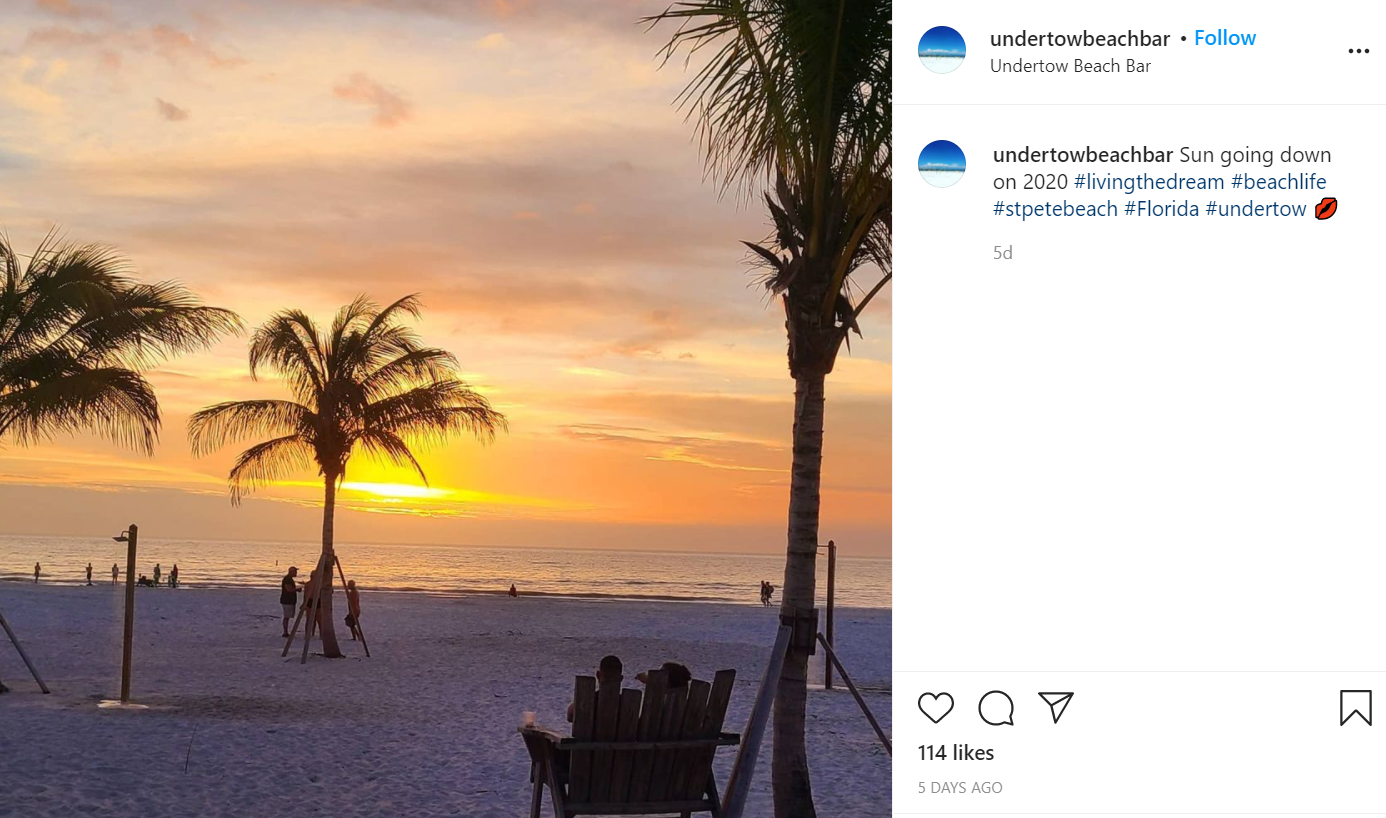Open the #Florida hashtag

click(1161, 208)
